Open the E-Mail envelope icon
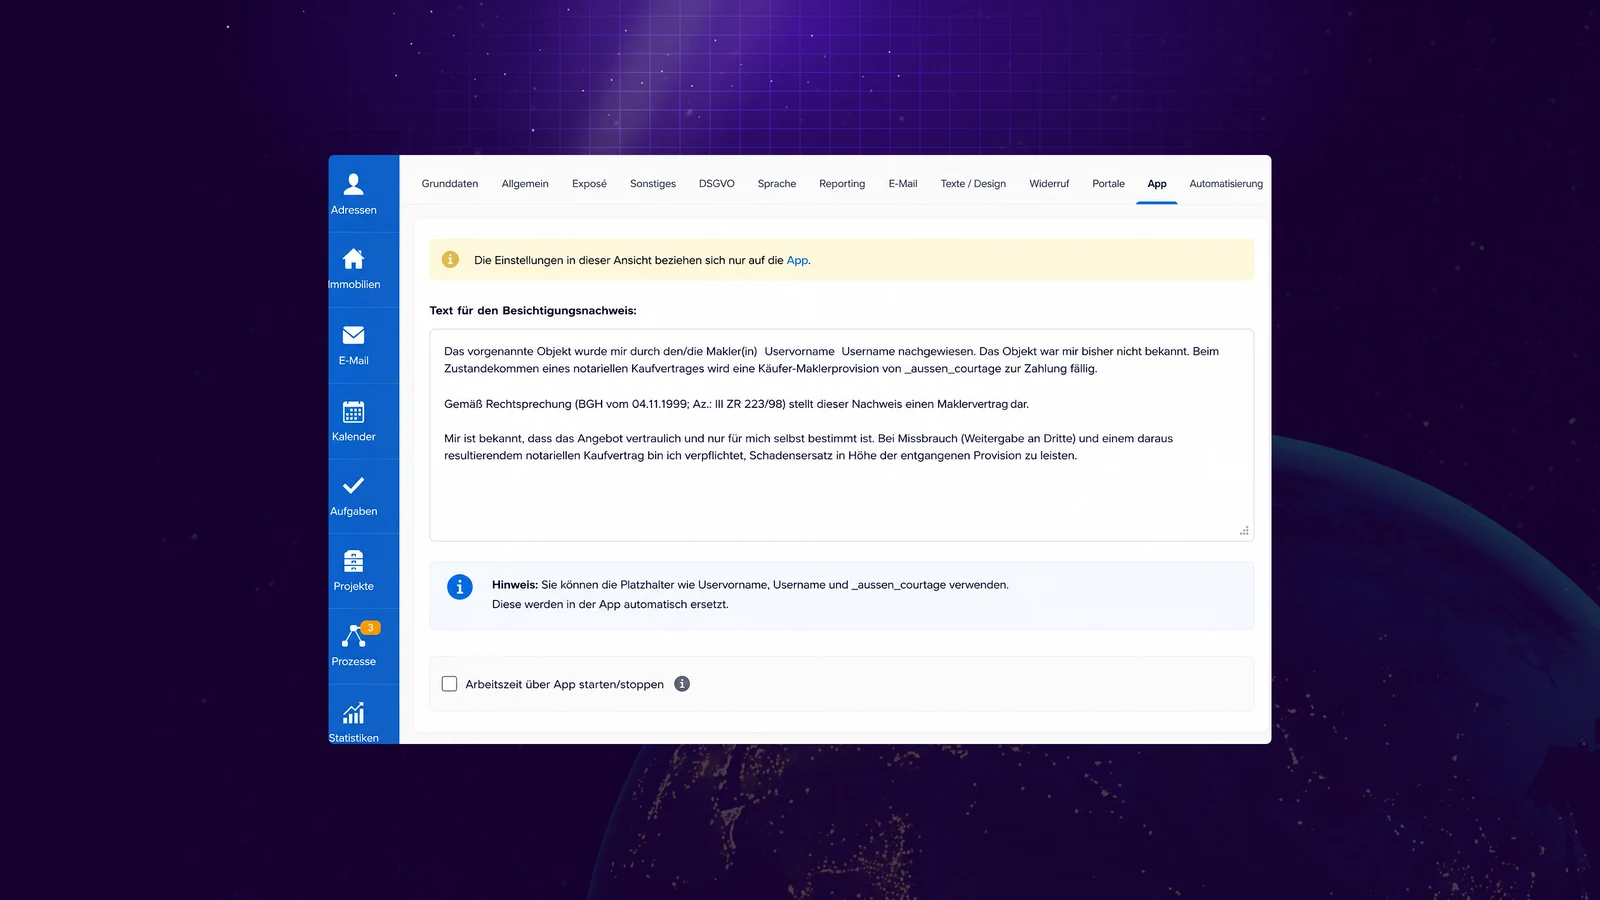1600x900 pixels. [353, 335]
